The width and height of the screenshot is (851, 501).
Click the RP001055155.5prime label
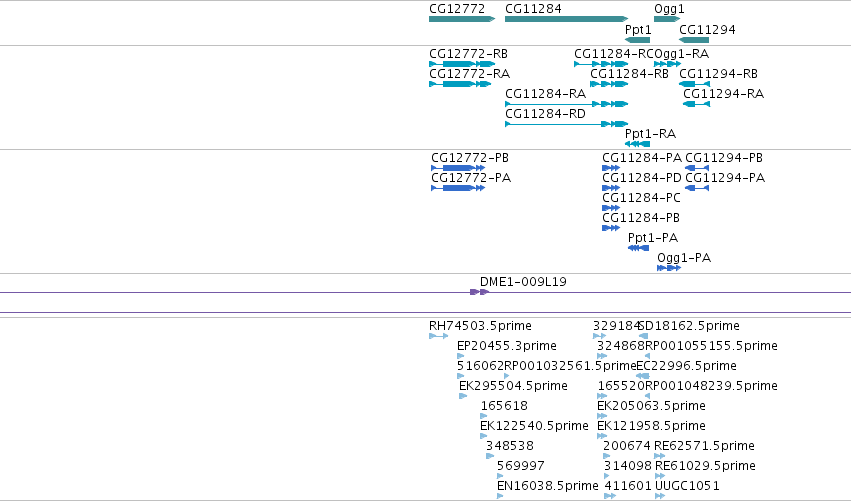click(711, 346)
